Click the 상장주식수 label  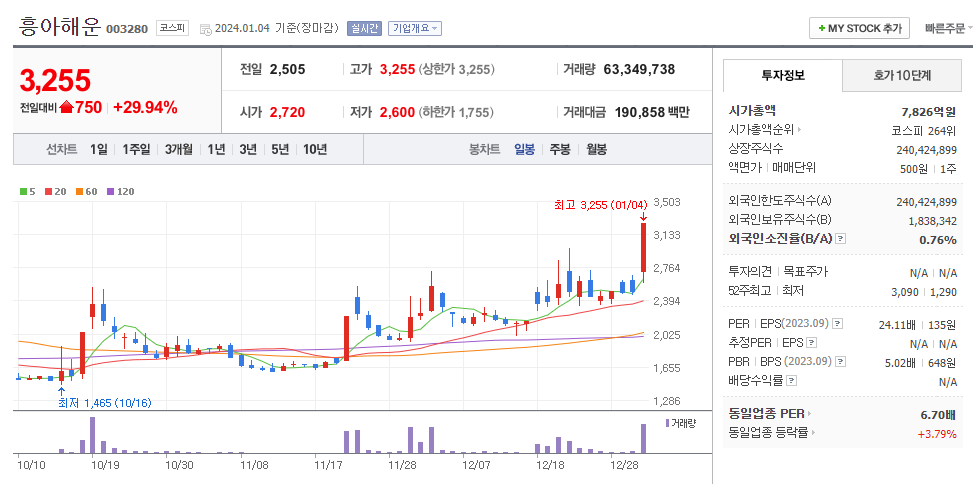[x=755, y=149]
